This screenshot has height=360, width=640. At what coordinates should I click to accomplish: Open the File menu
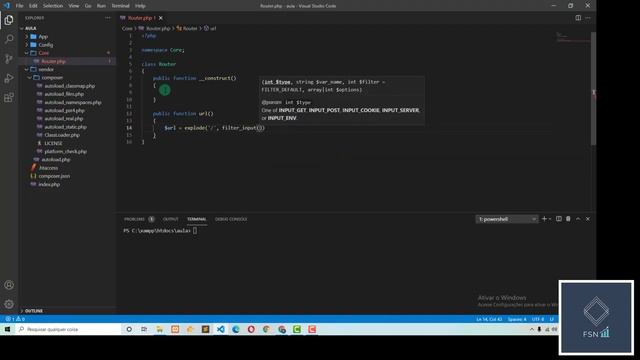[19, 6]
